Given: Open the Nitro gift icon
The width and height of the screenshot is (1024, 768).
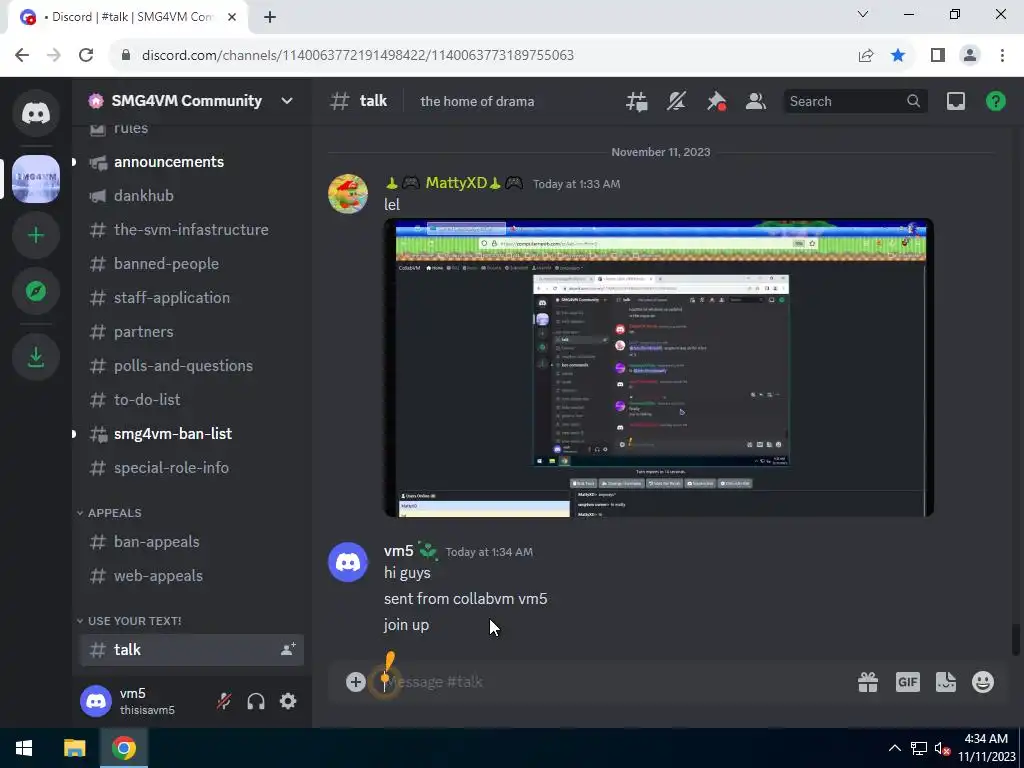Looking at the screenshot, I should pyautogui.click(x=868, y=682).
